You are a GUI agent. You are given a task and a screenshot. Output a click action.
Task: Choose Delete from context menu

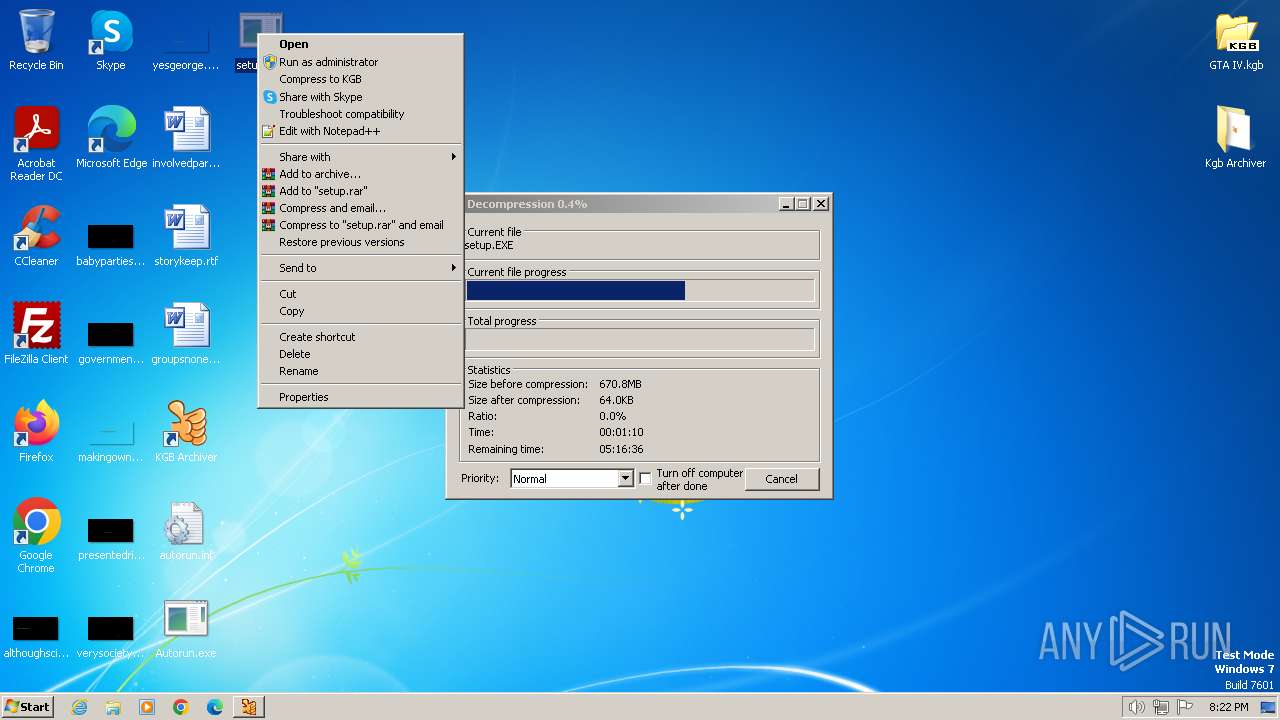[x=361, y=354]
